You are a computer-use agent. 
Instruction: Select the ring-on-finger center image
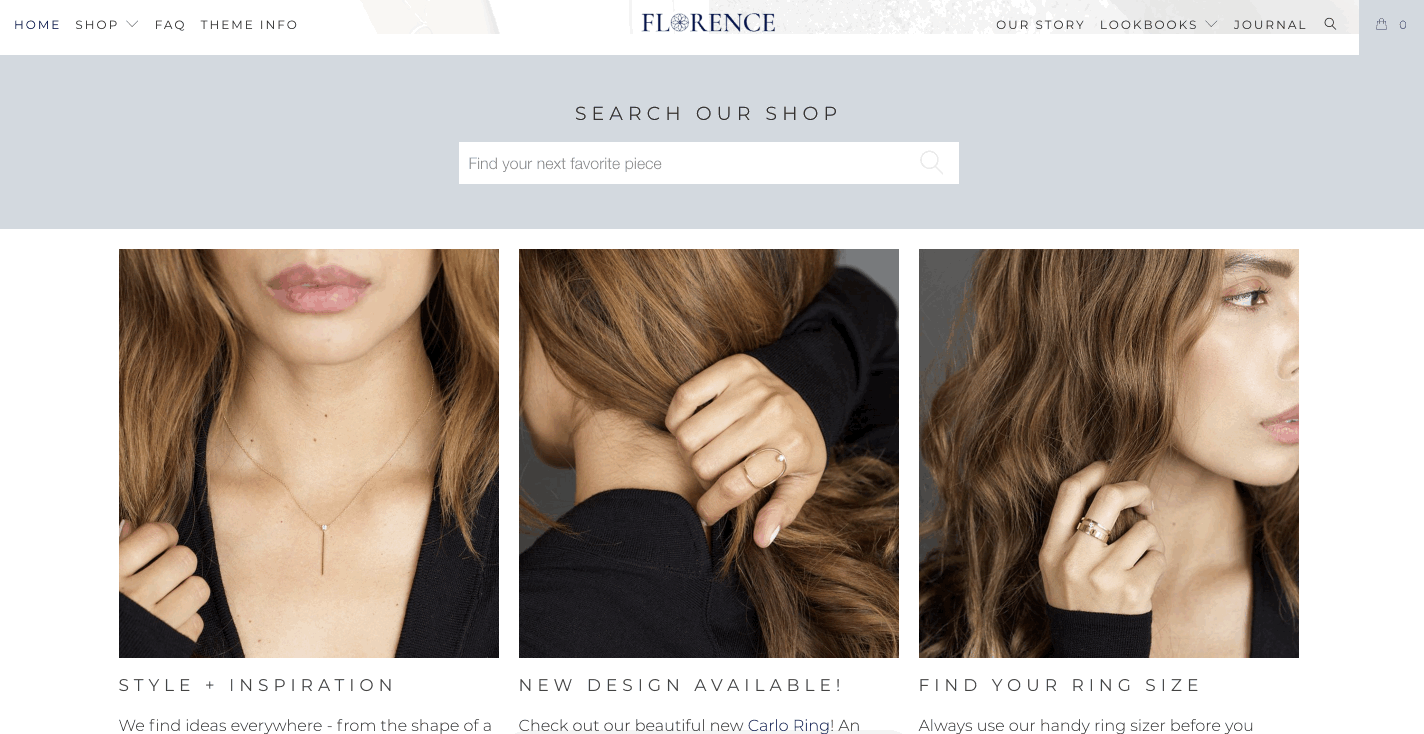click(708, 452)
